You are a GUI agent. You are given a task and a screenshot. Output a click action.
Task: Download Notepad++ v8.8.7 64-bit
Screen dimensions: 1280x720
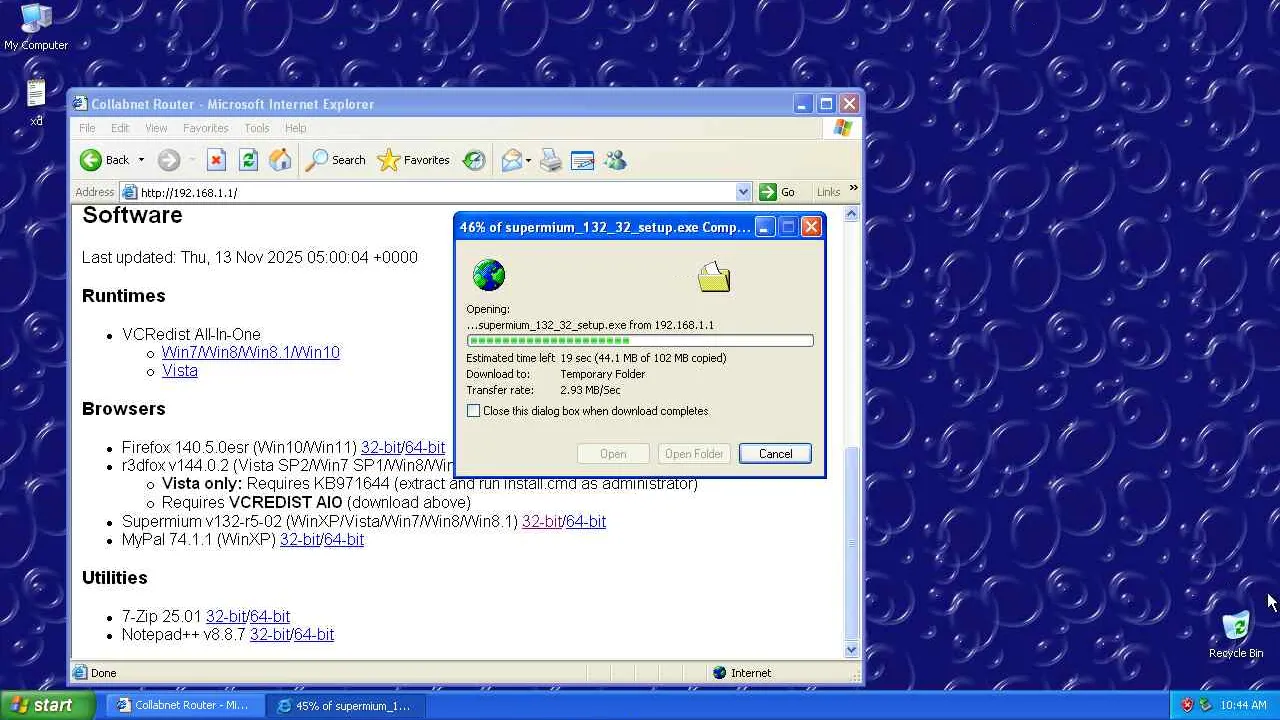tap(314, 634)
